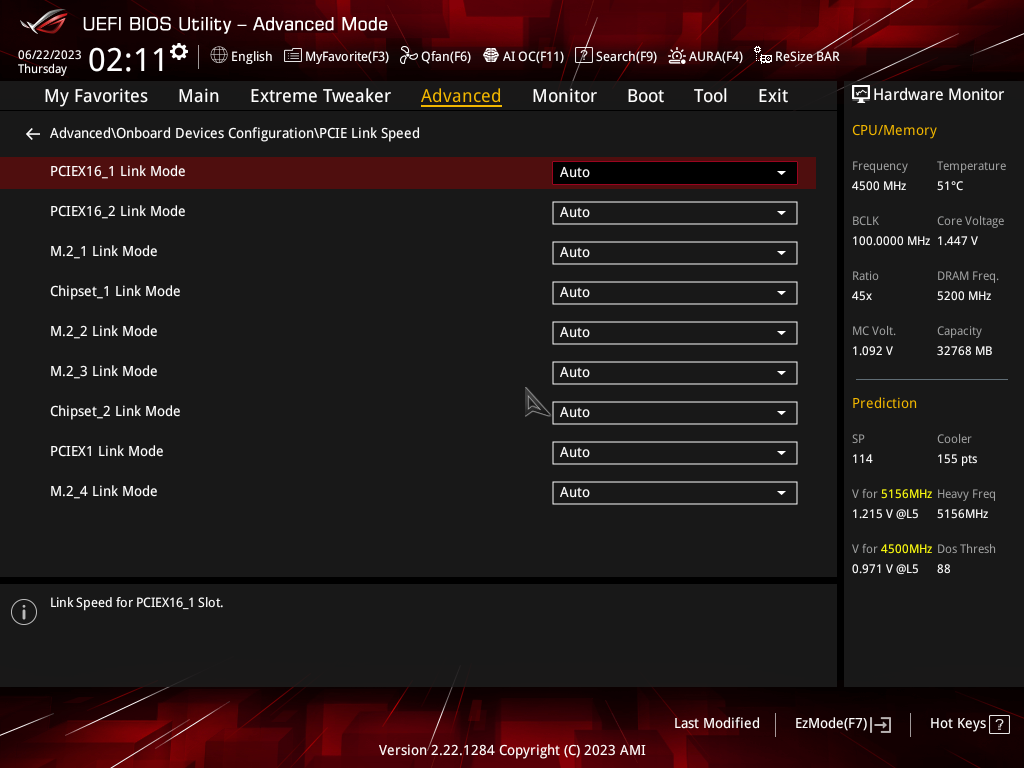Open the Monitor tab
The width and height of the screenshot is (1024, 768).
point(564,96)
